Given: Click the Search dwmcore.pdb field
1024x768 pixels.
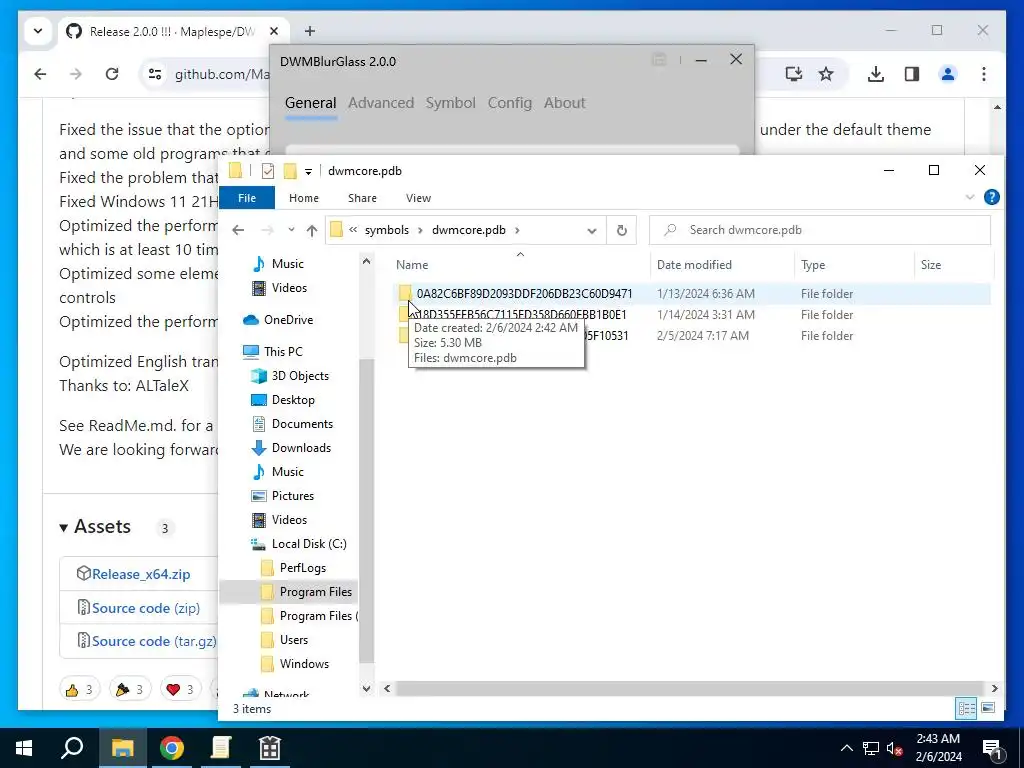Looking at the screenshot, I should point(820,230).
